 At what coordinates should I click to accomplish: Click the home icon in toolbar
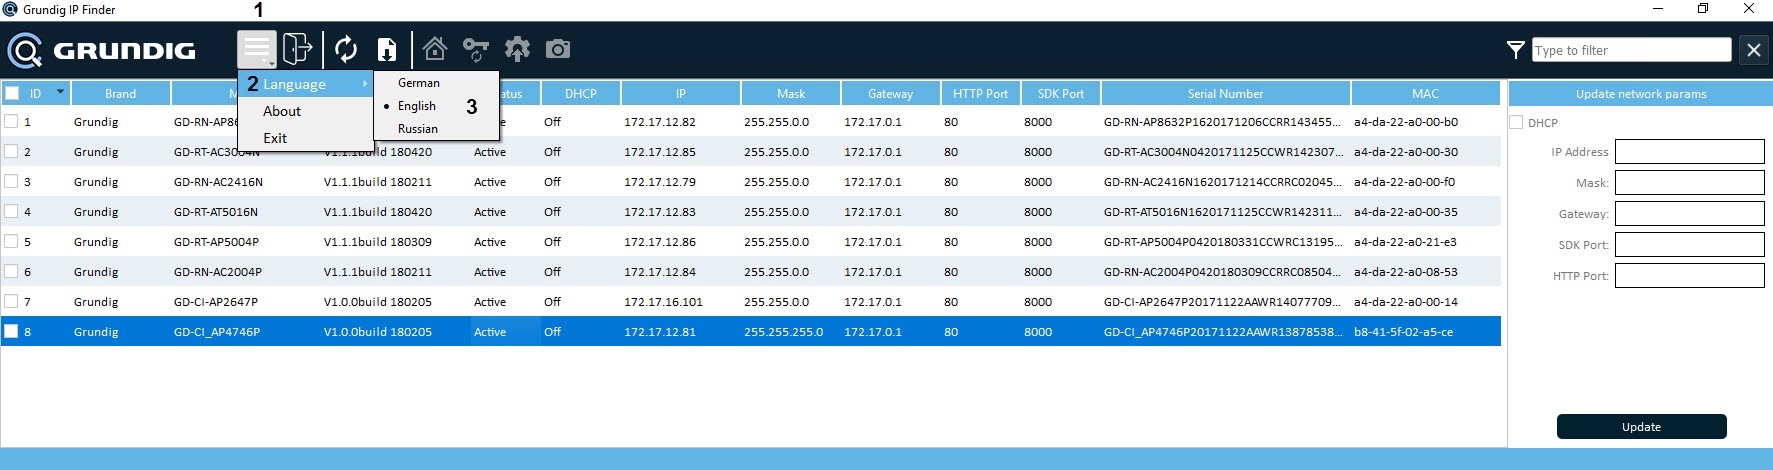pos(434,48)
